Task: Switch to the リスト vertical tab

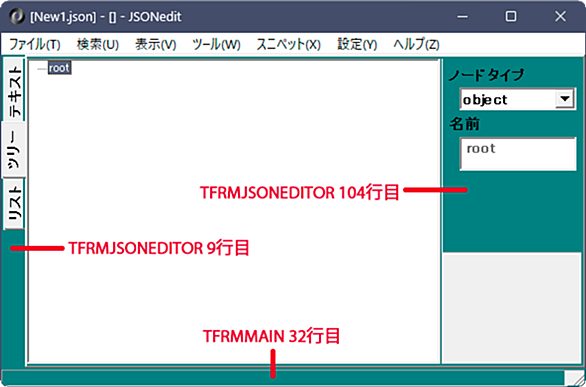Action: [x=15, y=205]
